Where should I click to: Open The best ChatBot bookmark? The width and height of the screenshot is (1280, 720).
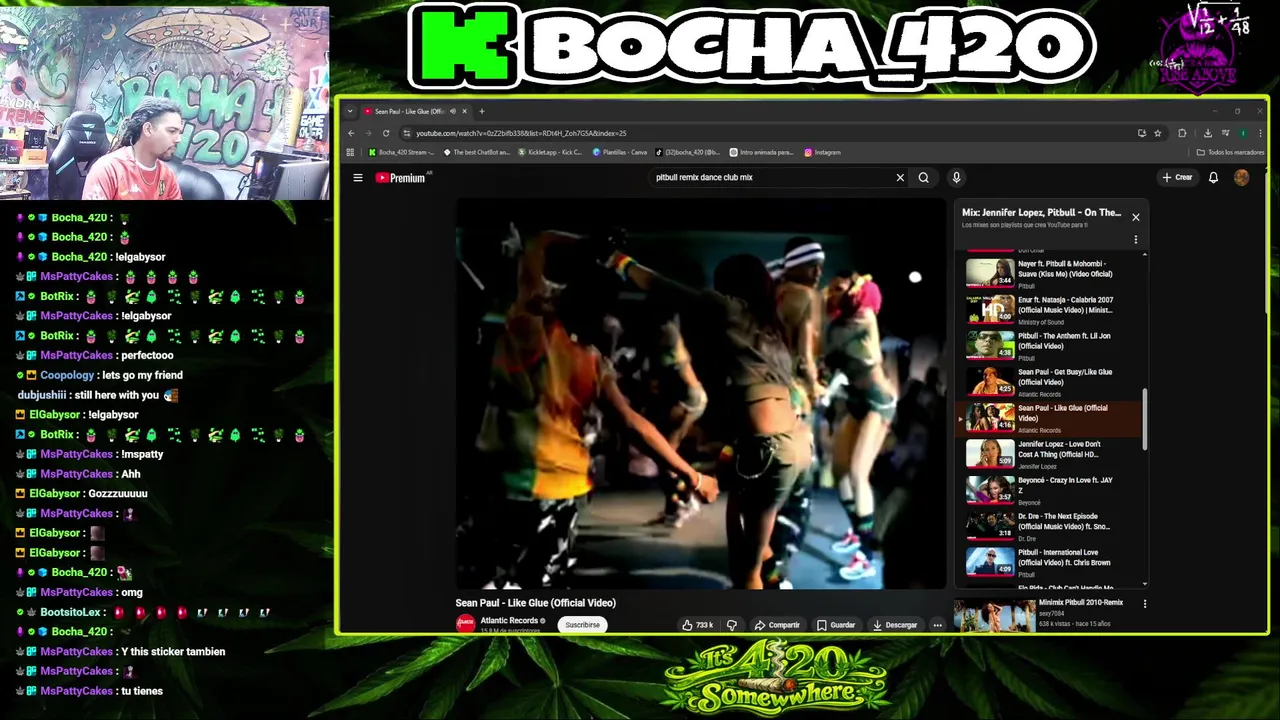tap(477, 153)
